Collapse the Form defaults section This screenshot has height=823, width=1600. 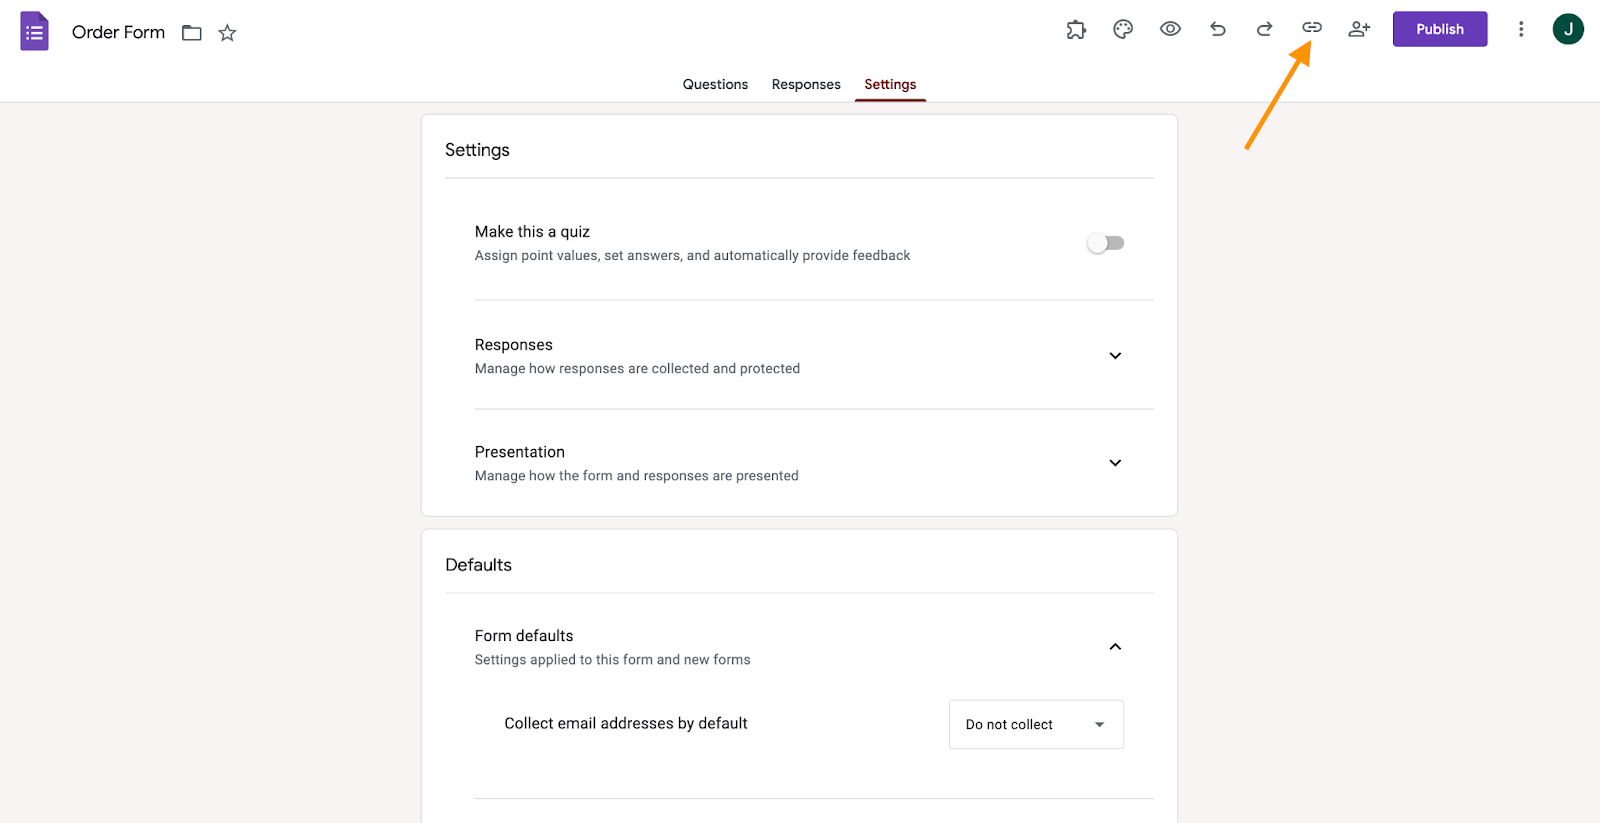click(1115, 647)
